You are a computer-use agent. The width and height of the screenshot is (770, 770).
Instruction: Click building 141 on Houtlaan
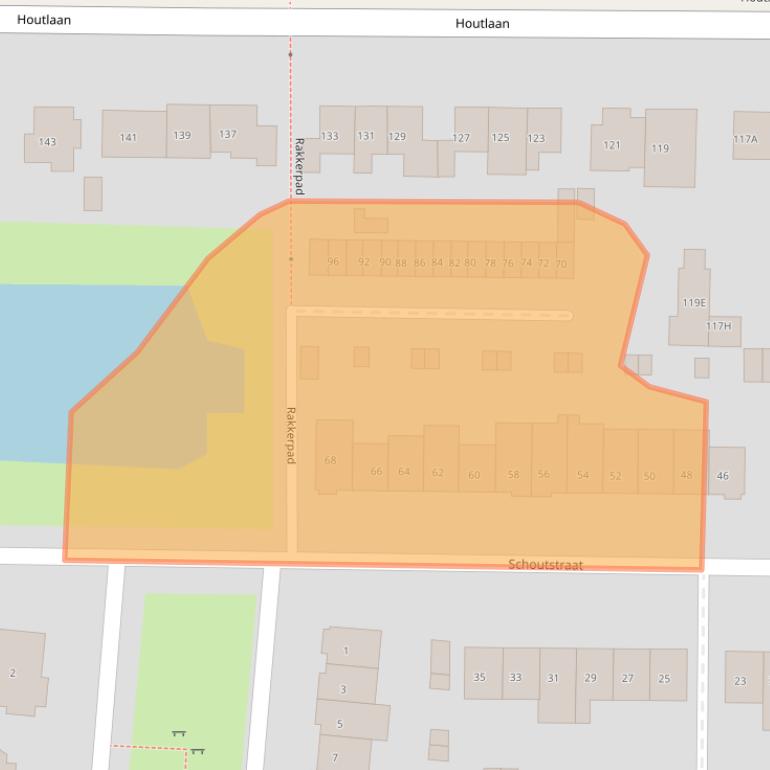click(x=129, y=137)
